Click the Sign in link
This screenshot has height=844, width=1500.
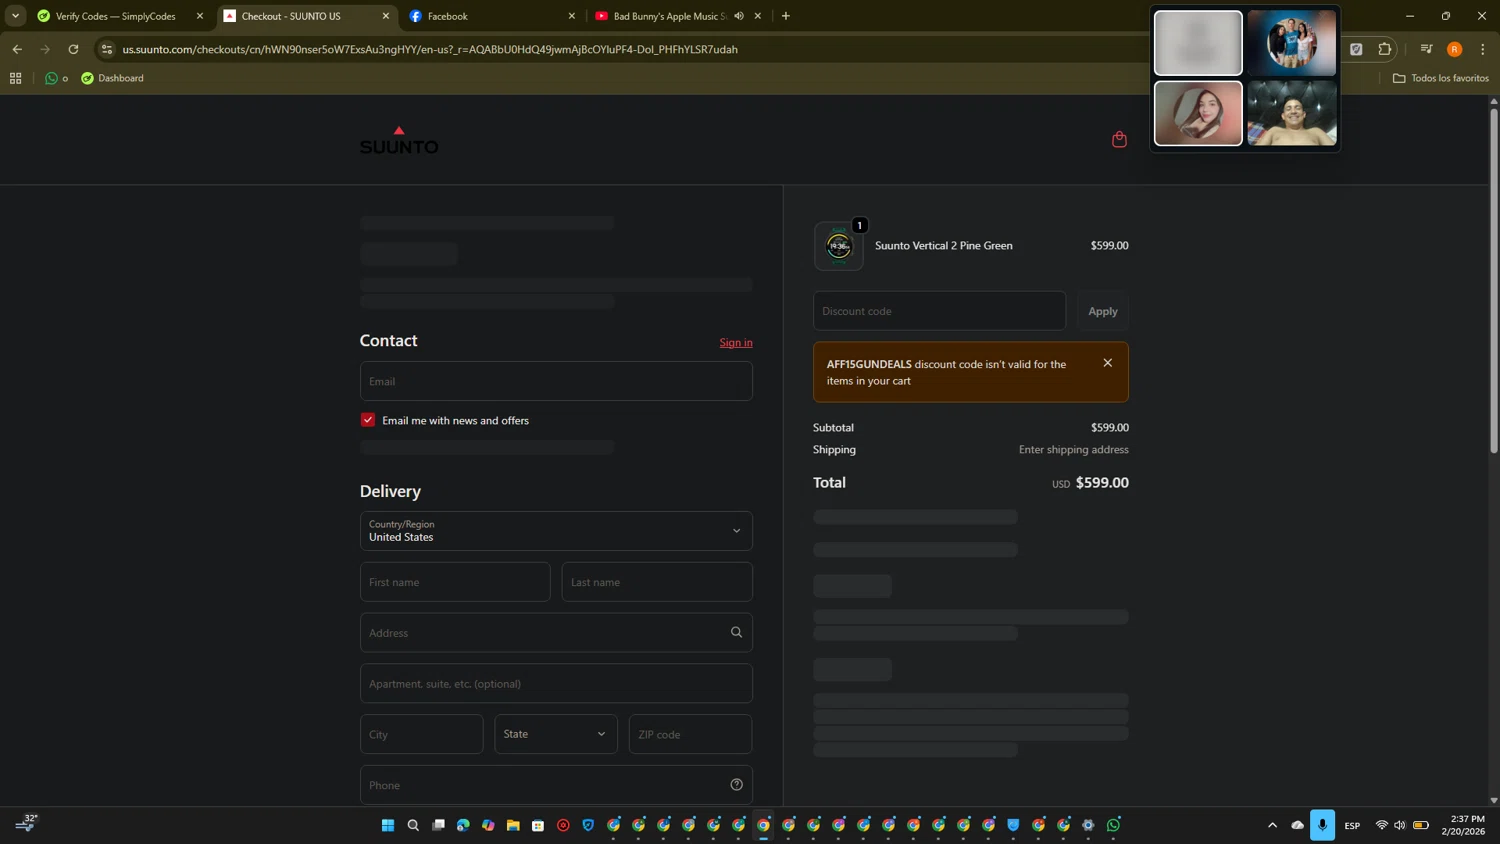(736, 342)
